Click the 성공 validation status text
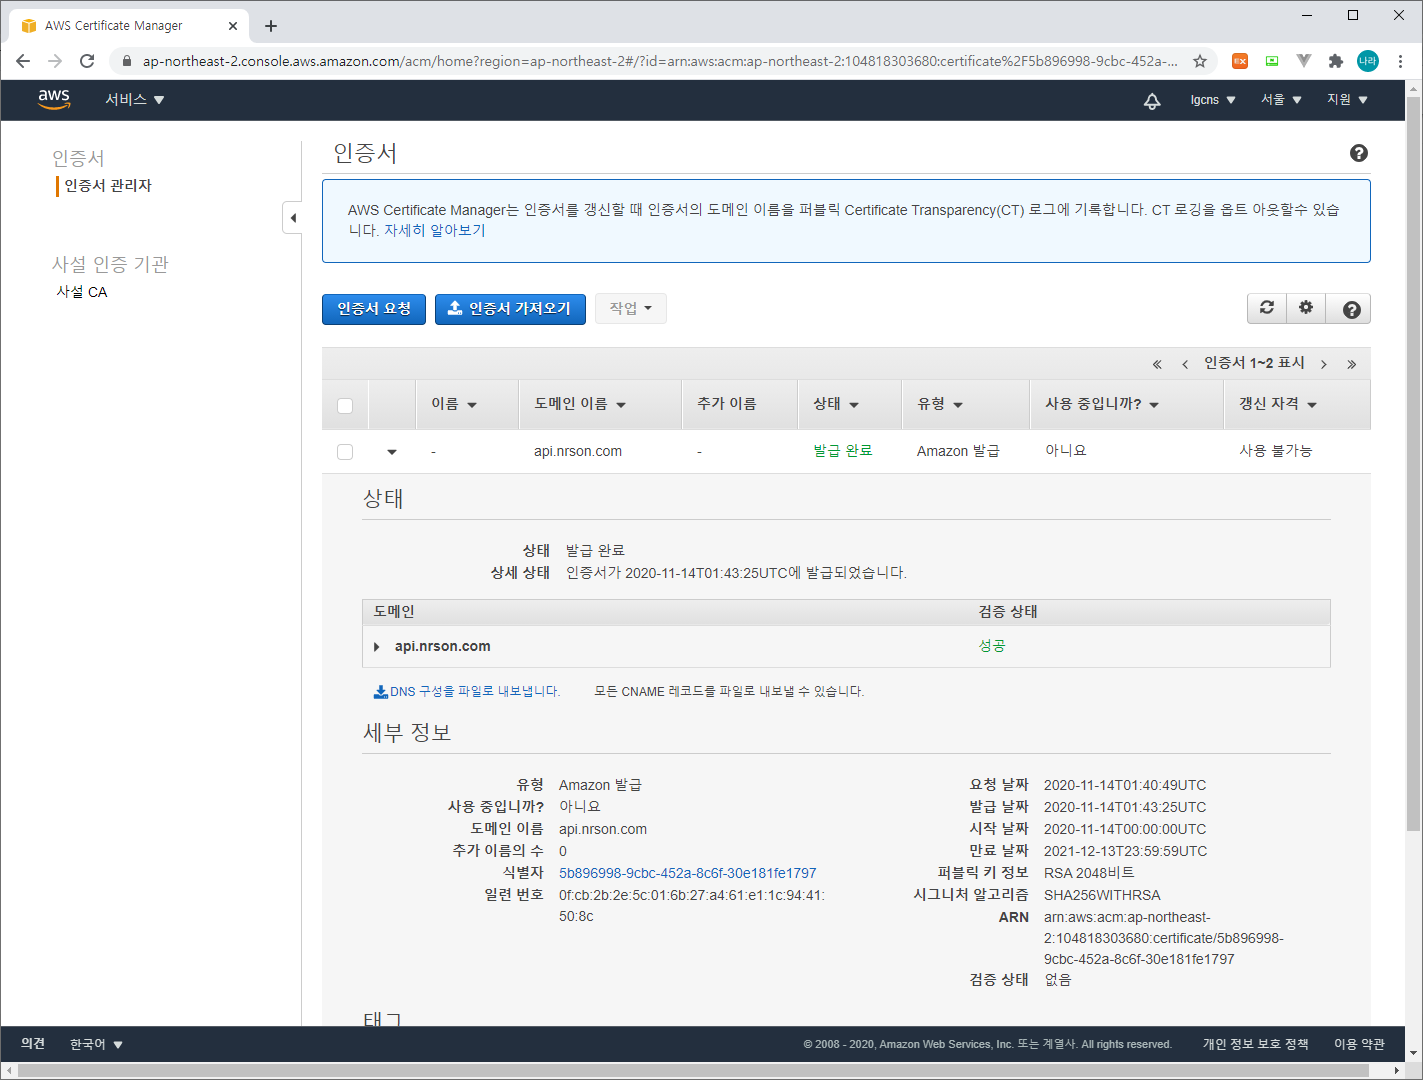This screenshot has width=1423, height=1080. 992,646
